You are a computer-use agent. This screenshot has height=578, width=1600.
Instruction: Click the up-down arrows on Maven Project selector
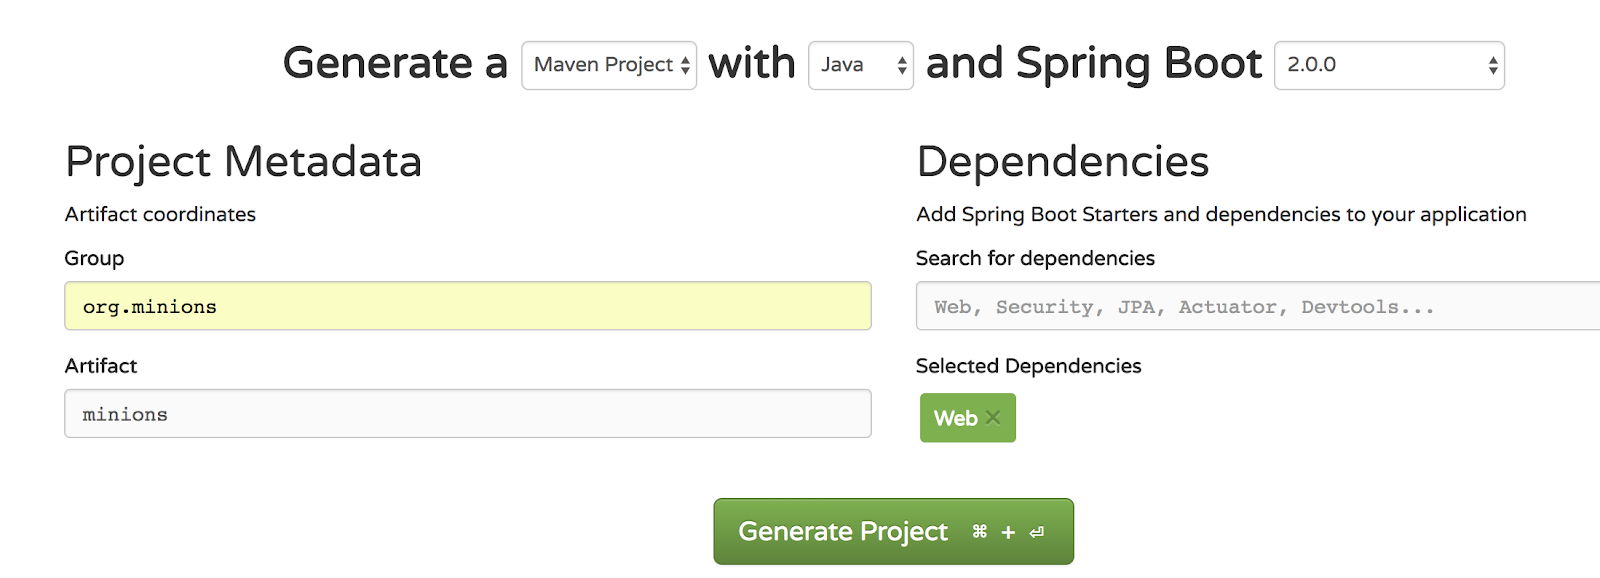[x=685, y=65]
